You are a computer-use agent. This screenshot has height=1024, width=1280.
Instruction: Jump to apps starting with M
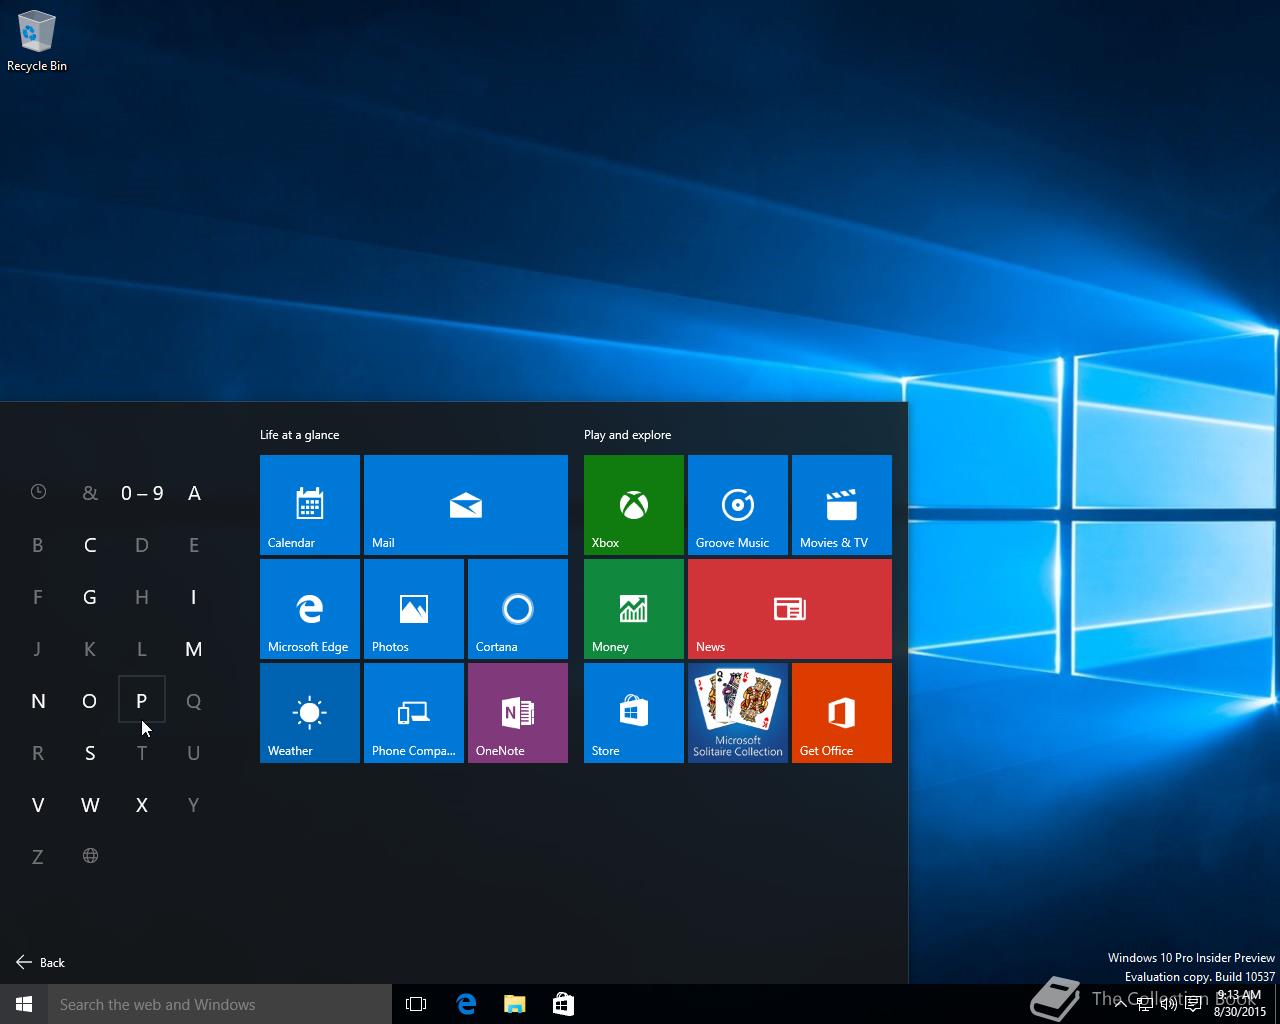(x=194, y=649)
